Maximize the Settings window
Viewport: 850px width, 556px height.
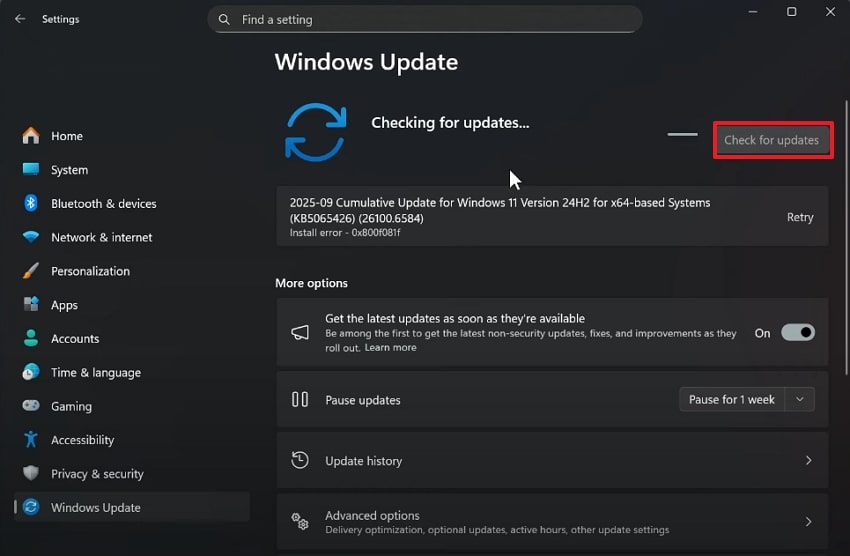(791, 11)
